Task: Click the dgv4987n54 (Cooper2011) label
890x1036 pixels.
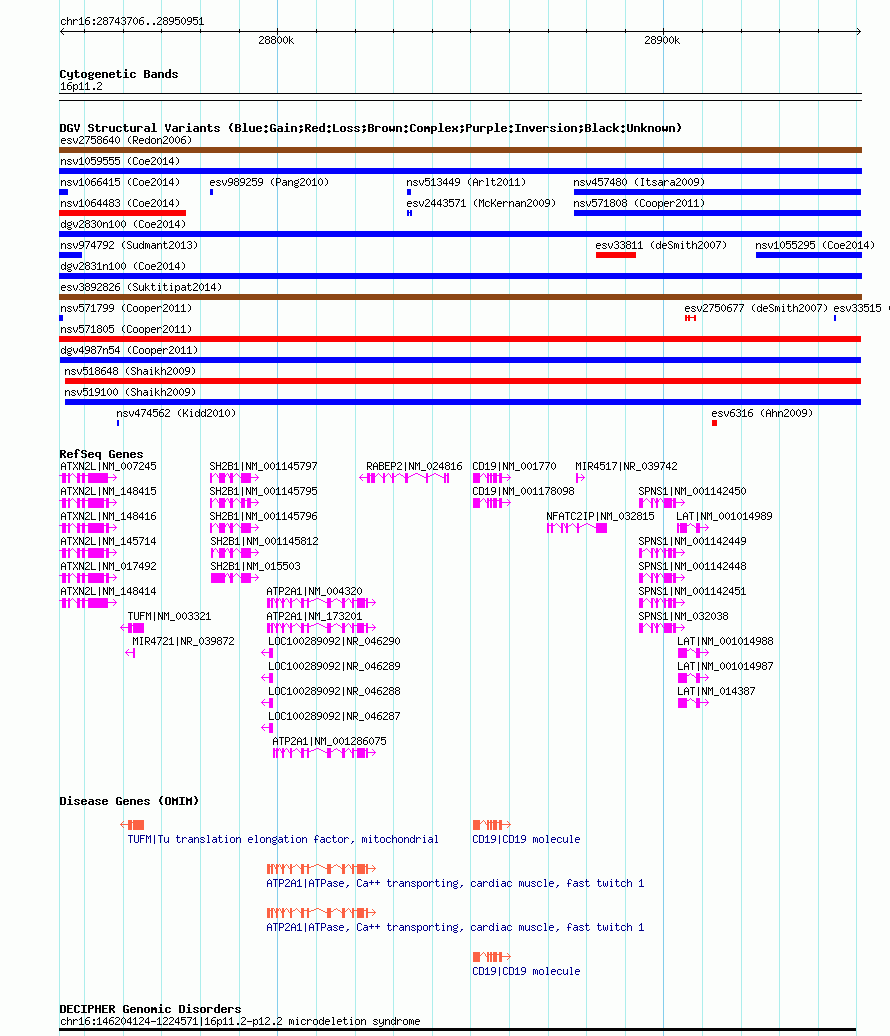Action: pos(129,350)
